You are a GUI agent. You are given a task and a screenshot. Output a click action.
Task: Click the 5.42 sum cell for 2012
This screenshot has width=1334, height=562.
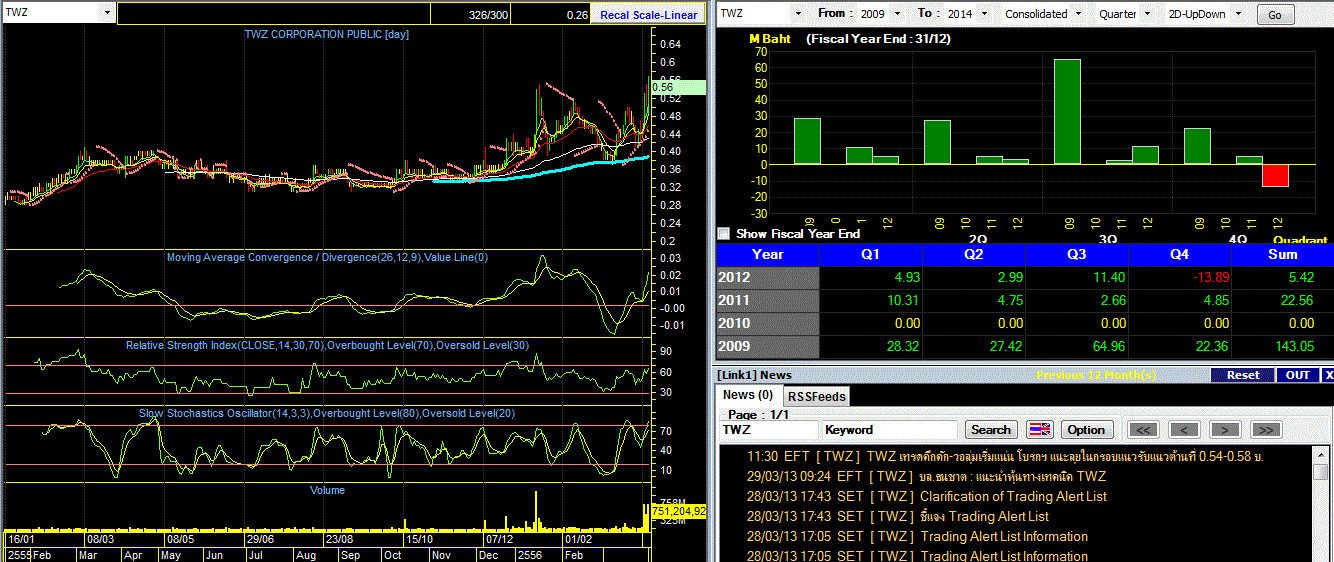[1283, 277]
